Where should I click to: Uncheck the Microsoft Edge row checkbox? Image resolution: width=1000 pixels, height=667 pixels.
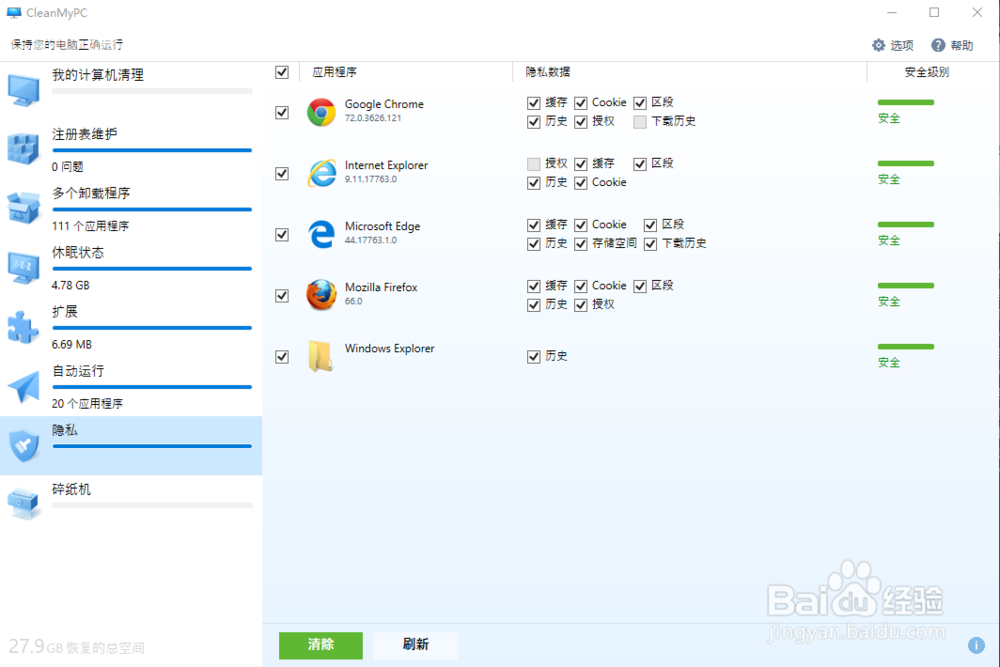(x=282, y=235)
